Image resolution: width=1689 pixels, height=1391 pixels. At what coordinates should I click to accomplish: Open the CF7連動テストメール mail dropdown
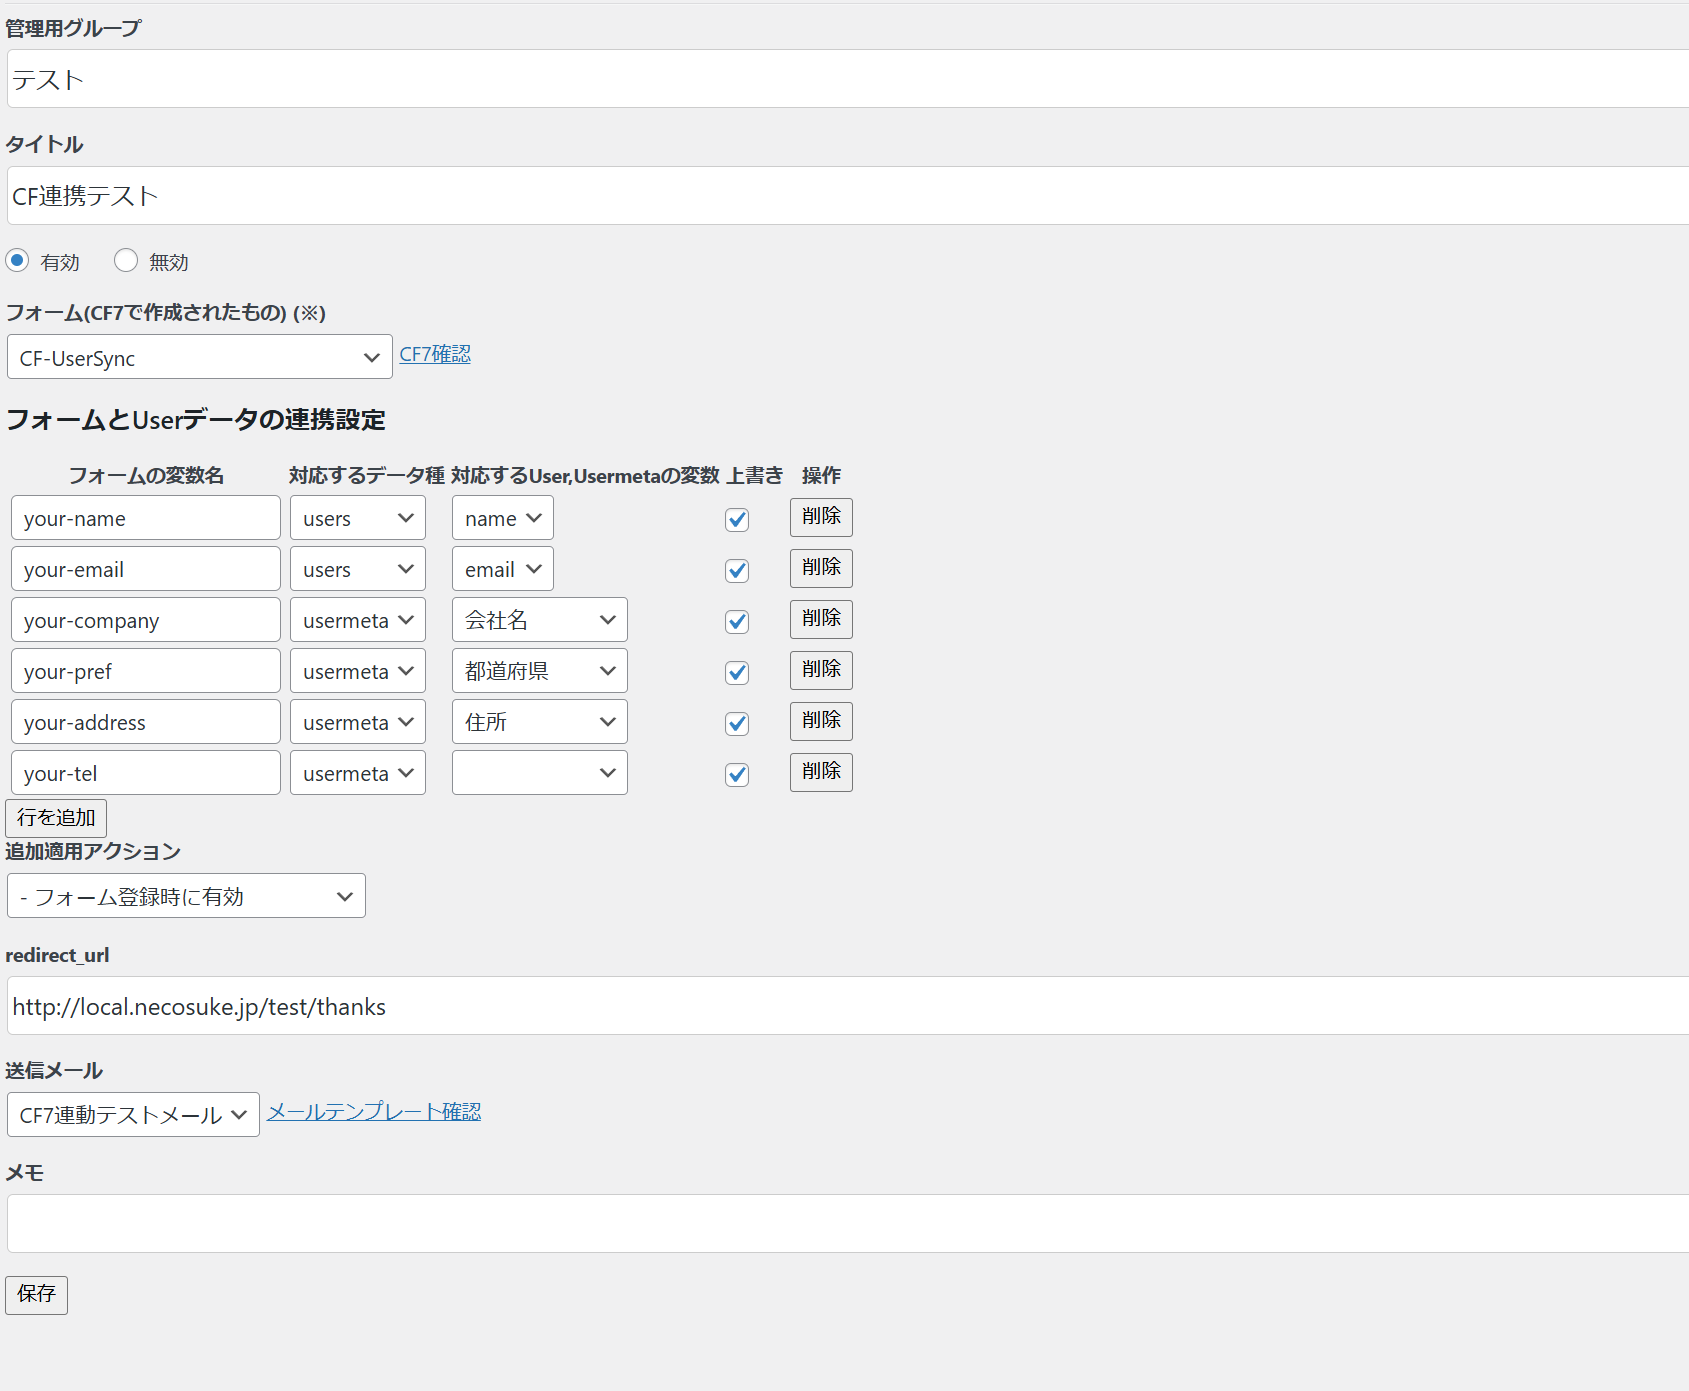(x=133, y=1114)
